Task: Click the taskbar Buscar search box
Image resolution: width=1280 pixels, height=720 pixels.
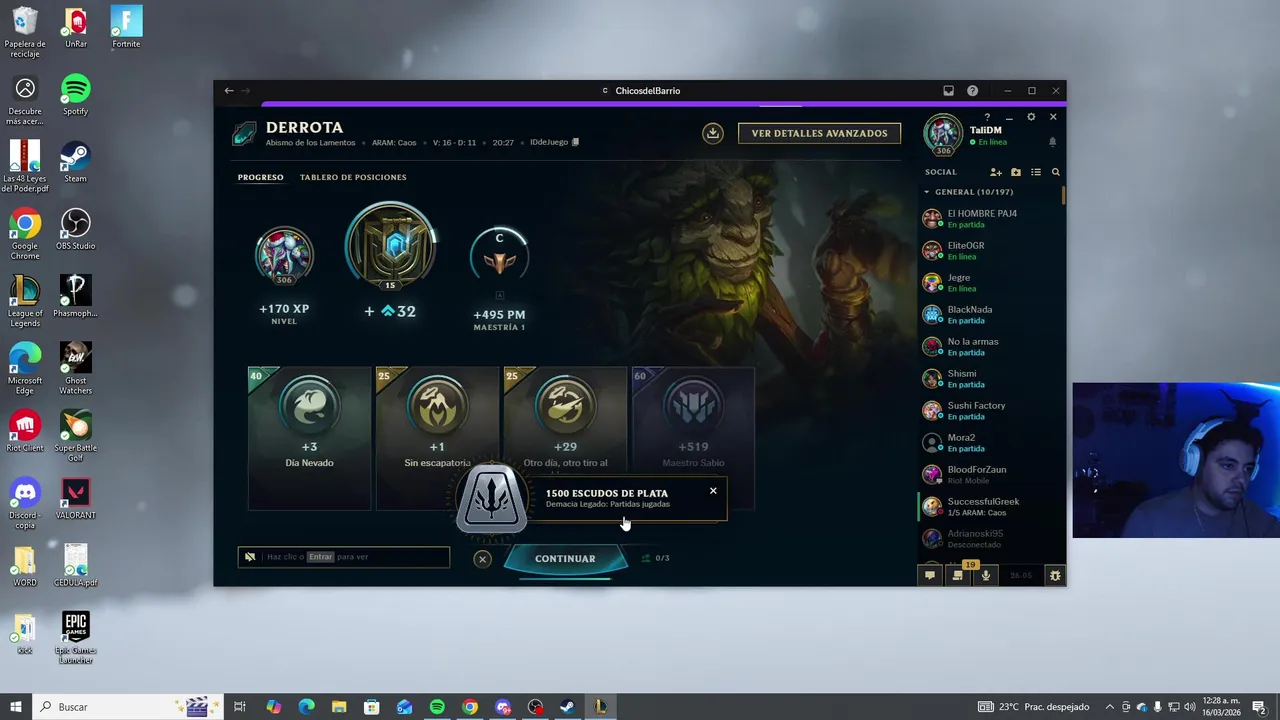Action: coord(127,707)
